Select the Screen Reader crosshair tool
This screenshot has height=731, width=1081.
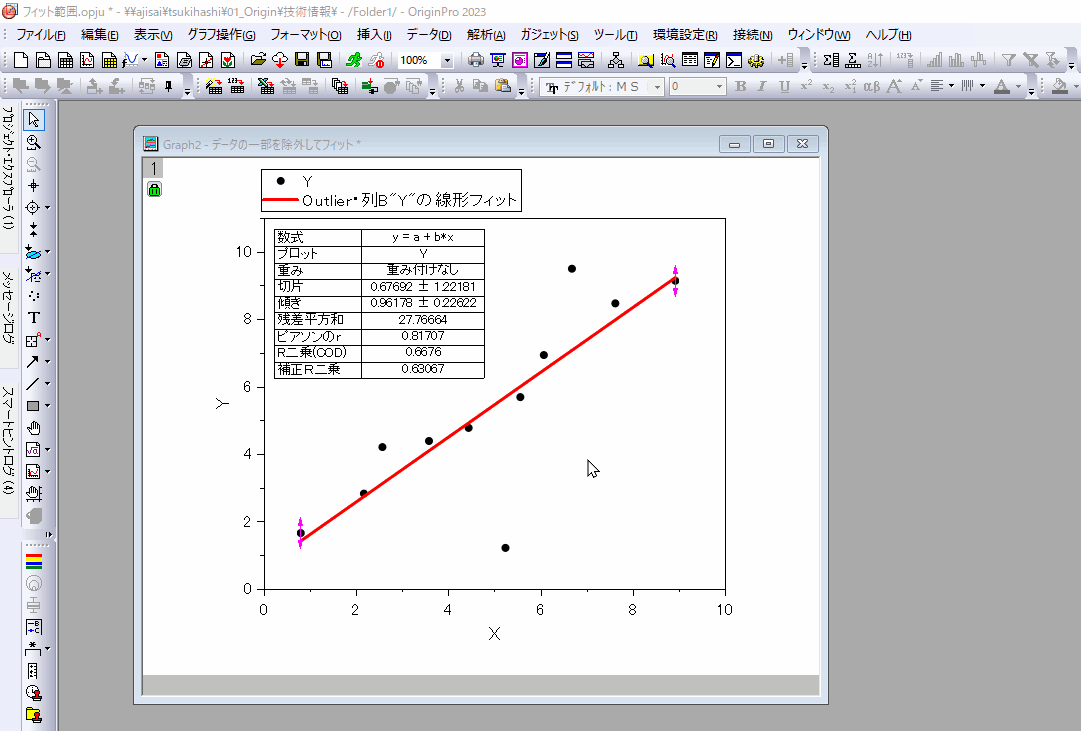(33, 186)
